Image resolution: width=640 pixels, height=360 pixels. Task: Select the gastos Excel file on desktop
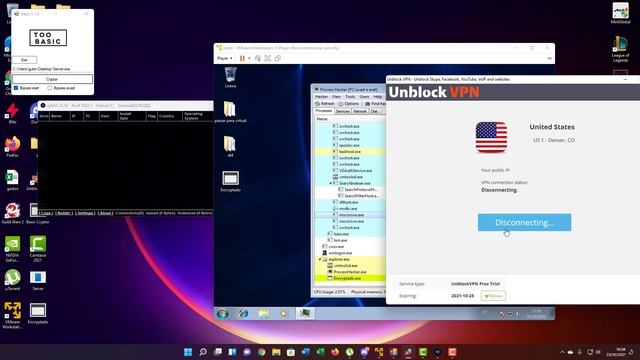[x=12, y=180]
